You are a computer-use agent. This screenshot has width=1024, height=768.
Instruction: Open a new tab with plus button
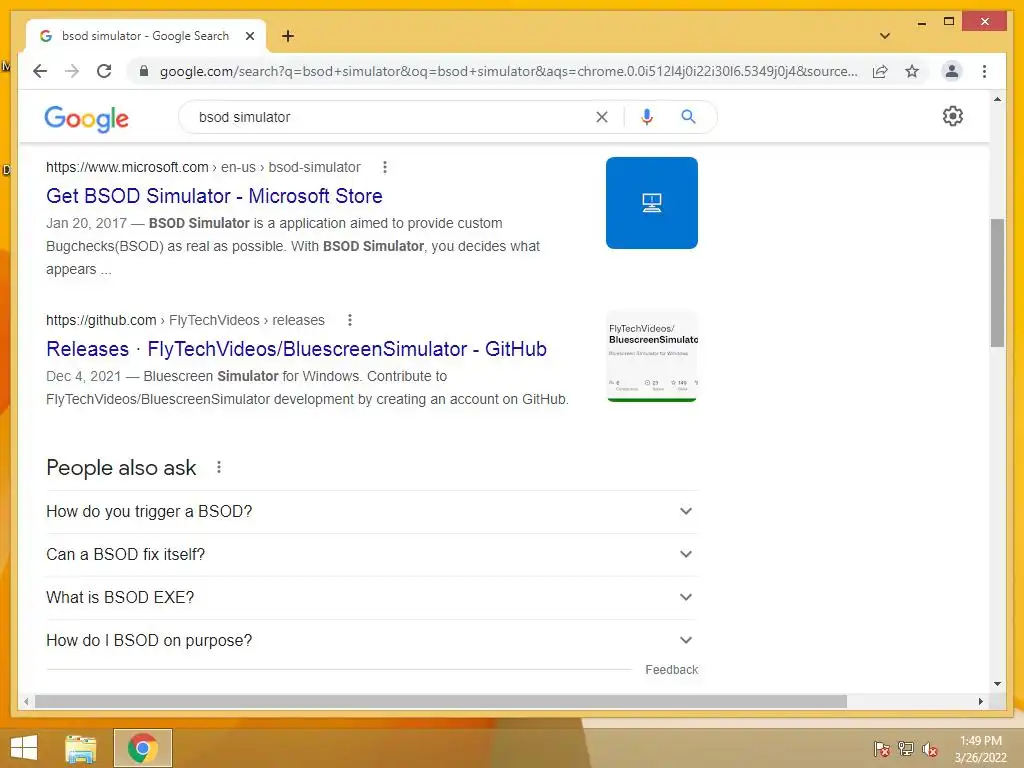coord(287,36)
